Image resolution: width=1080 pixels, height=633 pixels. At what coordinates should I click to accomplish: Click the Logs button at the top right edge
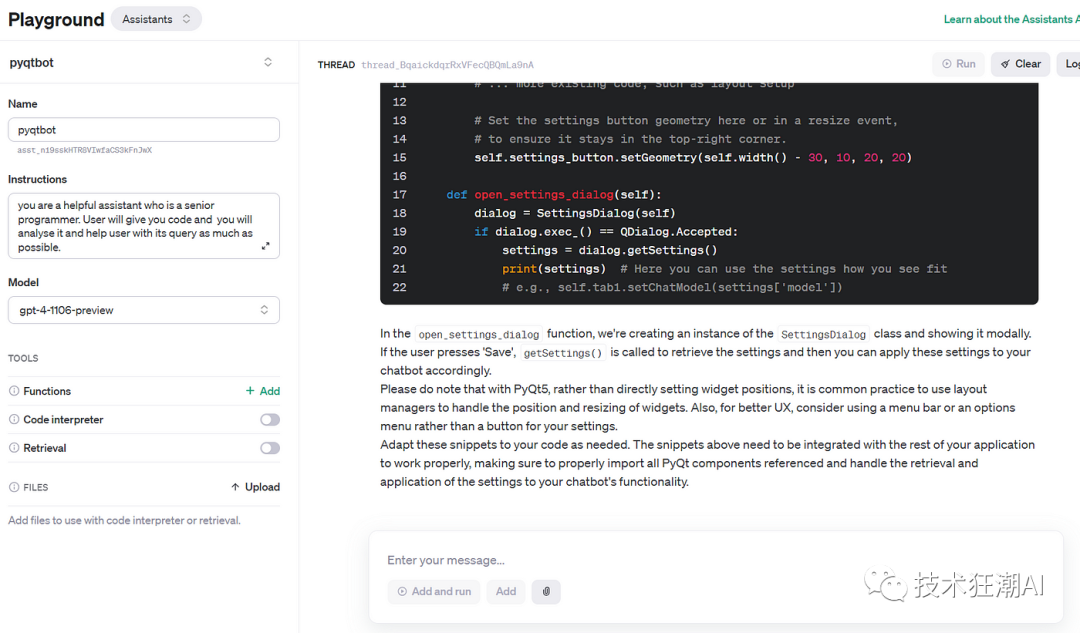point(1068,64)
